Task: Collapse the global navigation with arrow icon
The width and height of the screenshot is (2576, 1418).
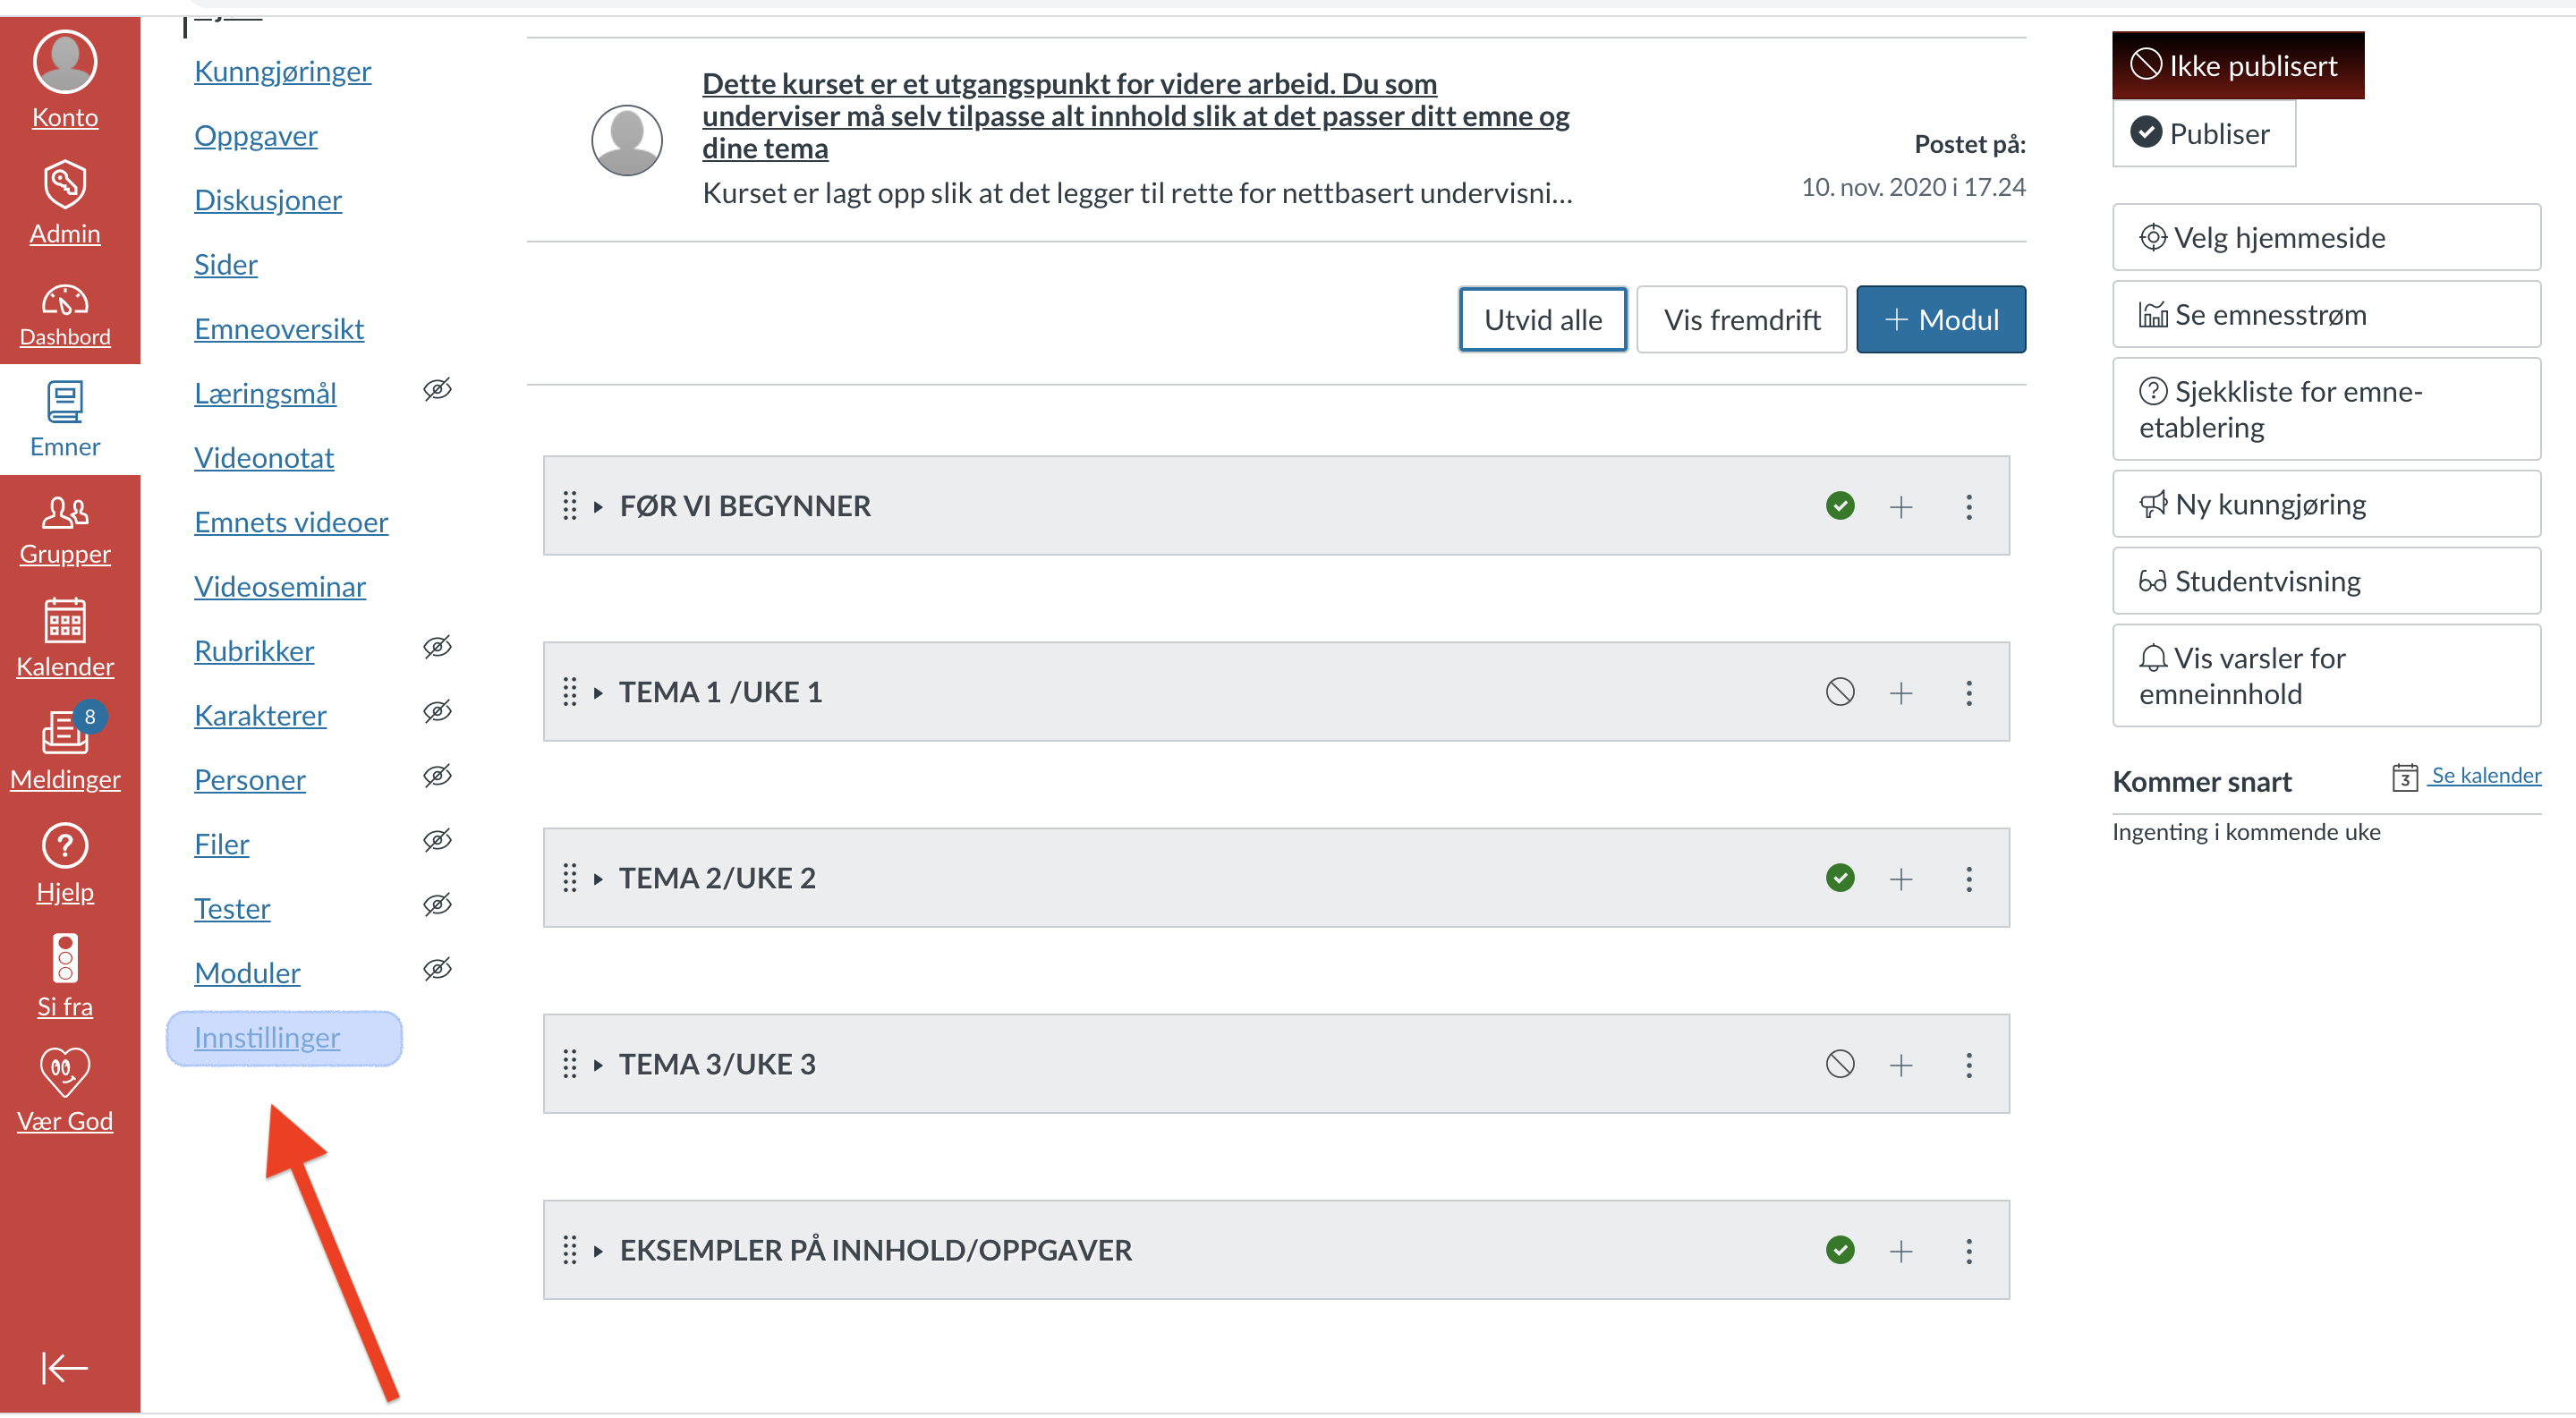Action: tap(64, 1368)
